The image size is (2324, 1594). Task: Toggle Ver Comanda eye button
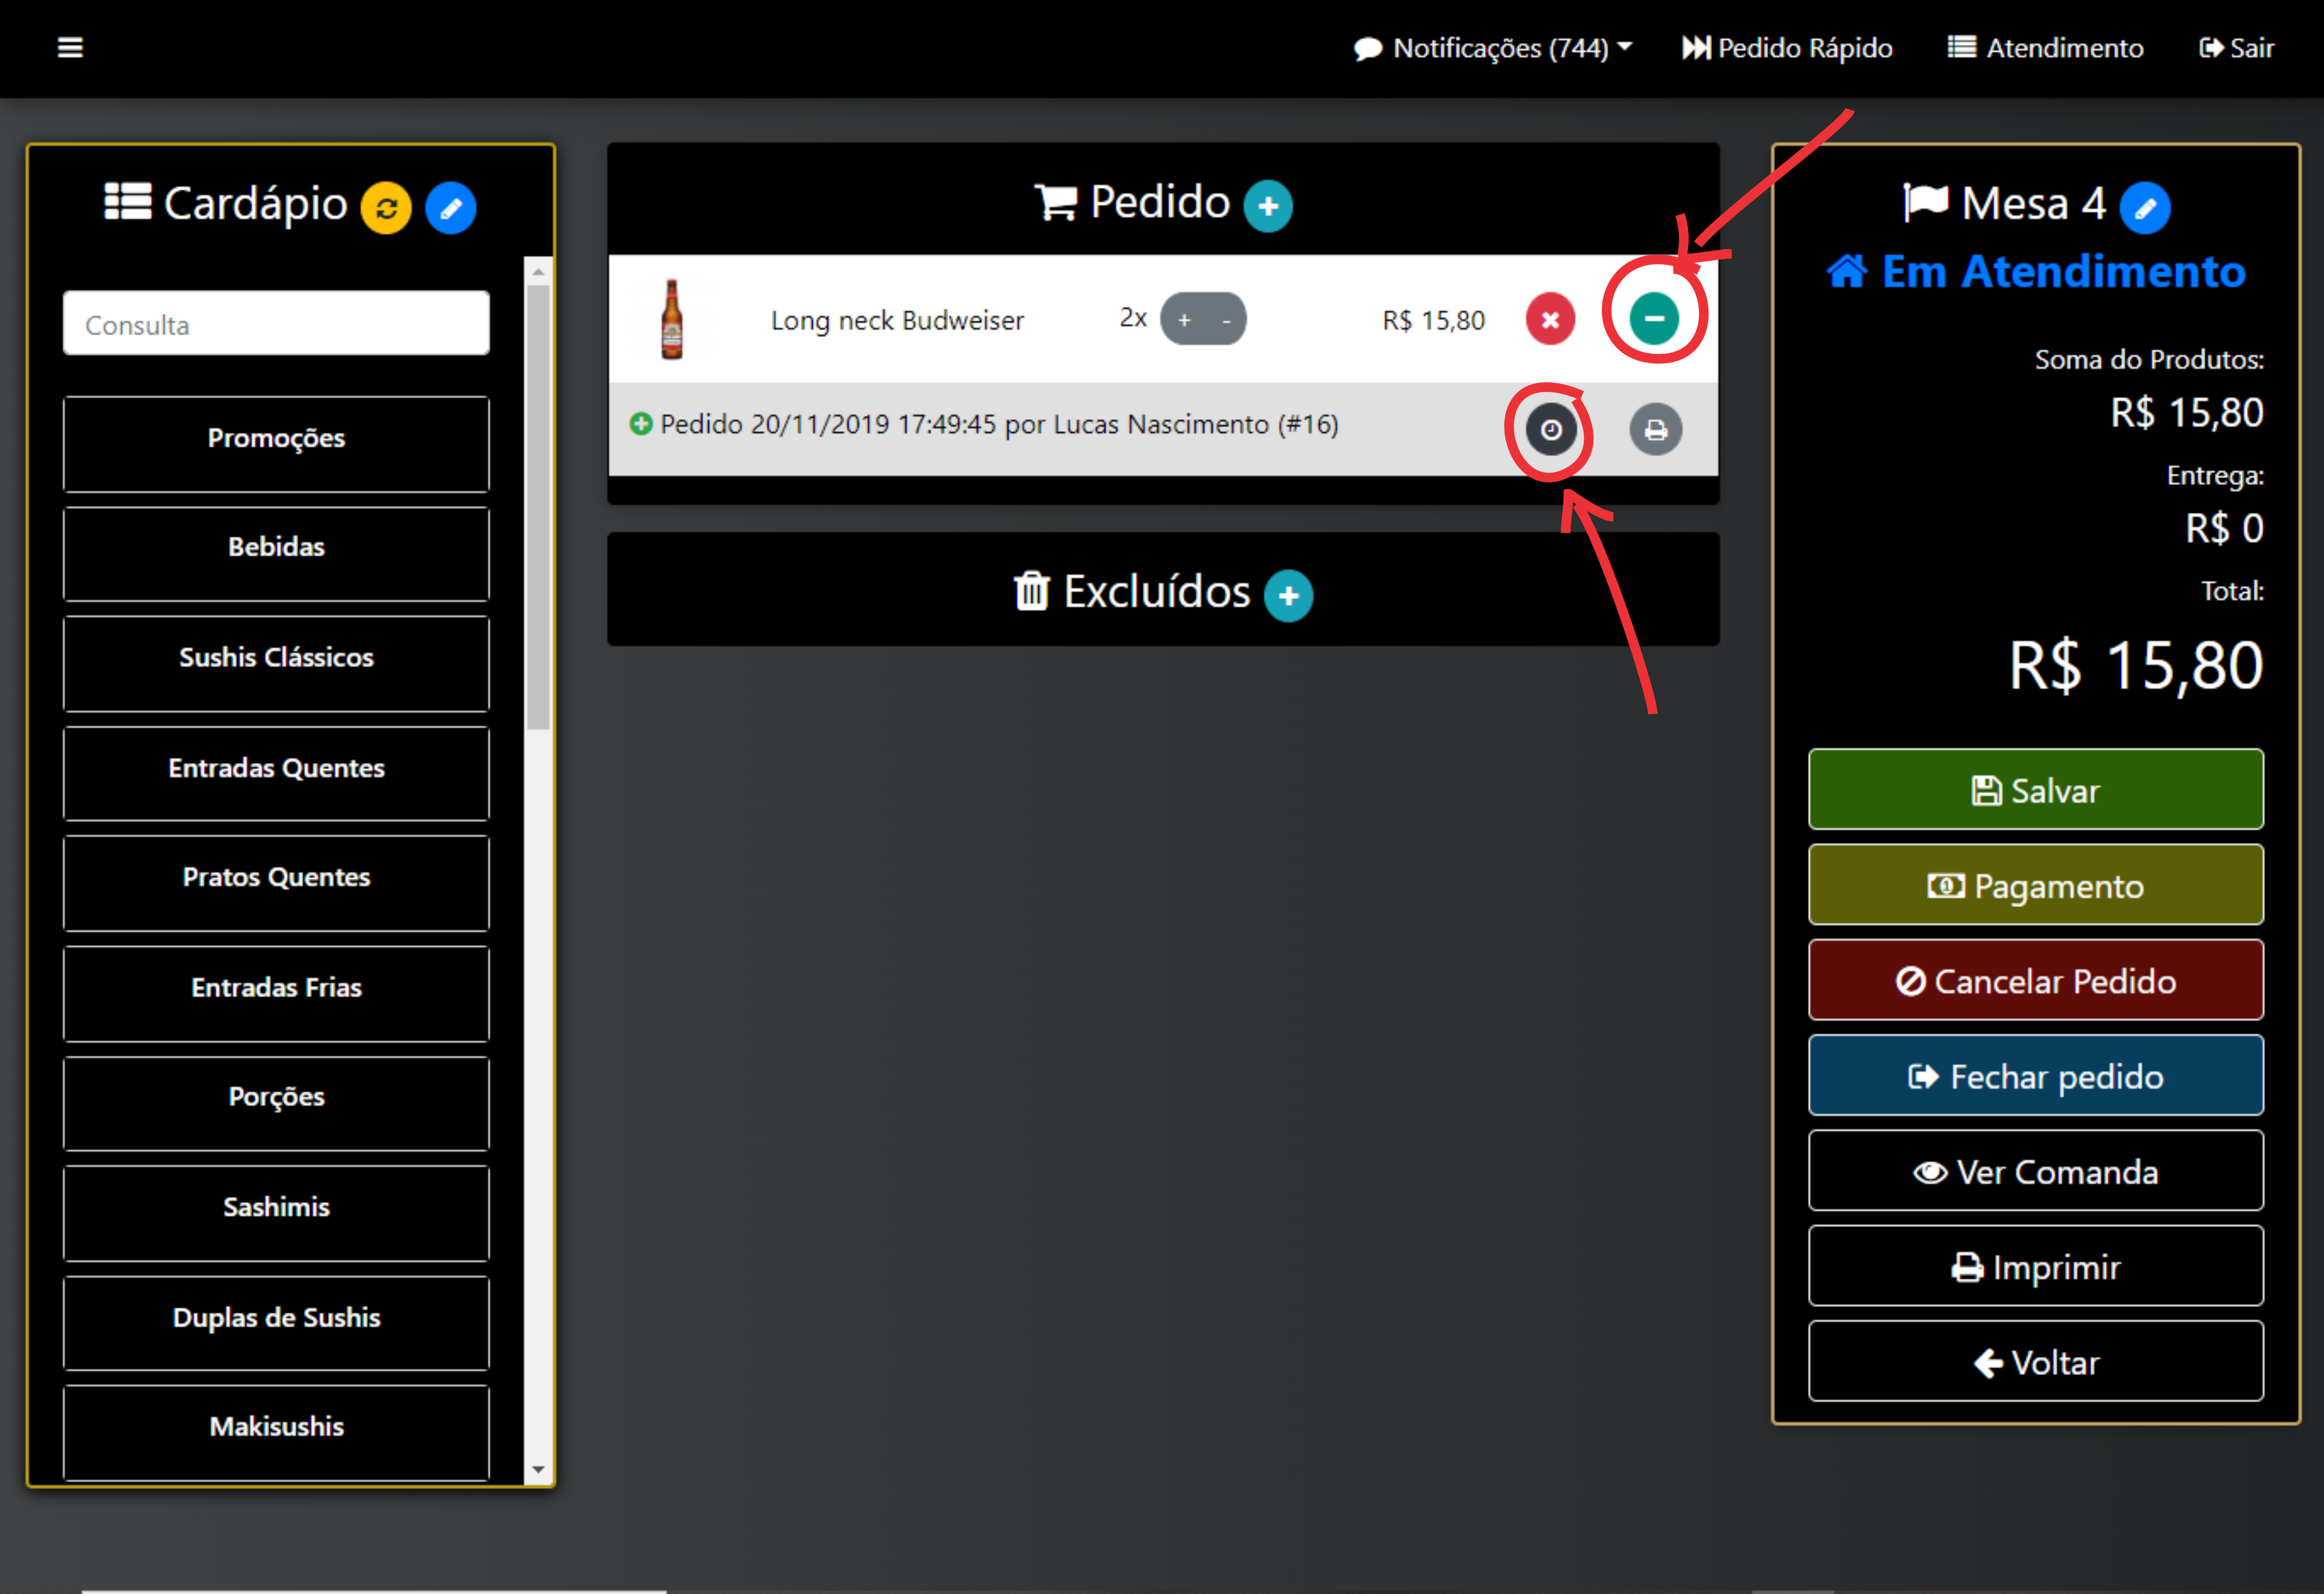[x=2035, y=1171]
